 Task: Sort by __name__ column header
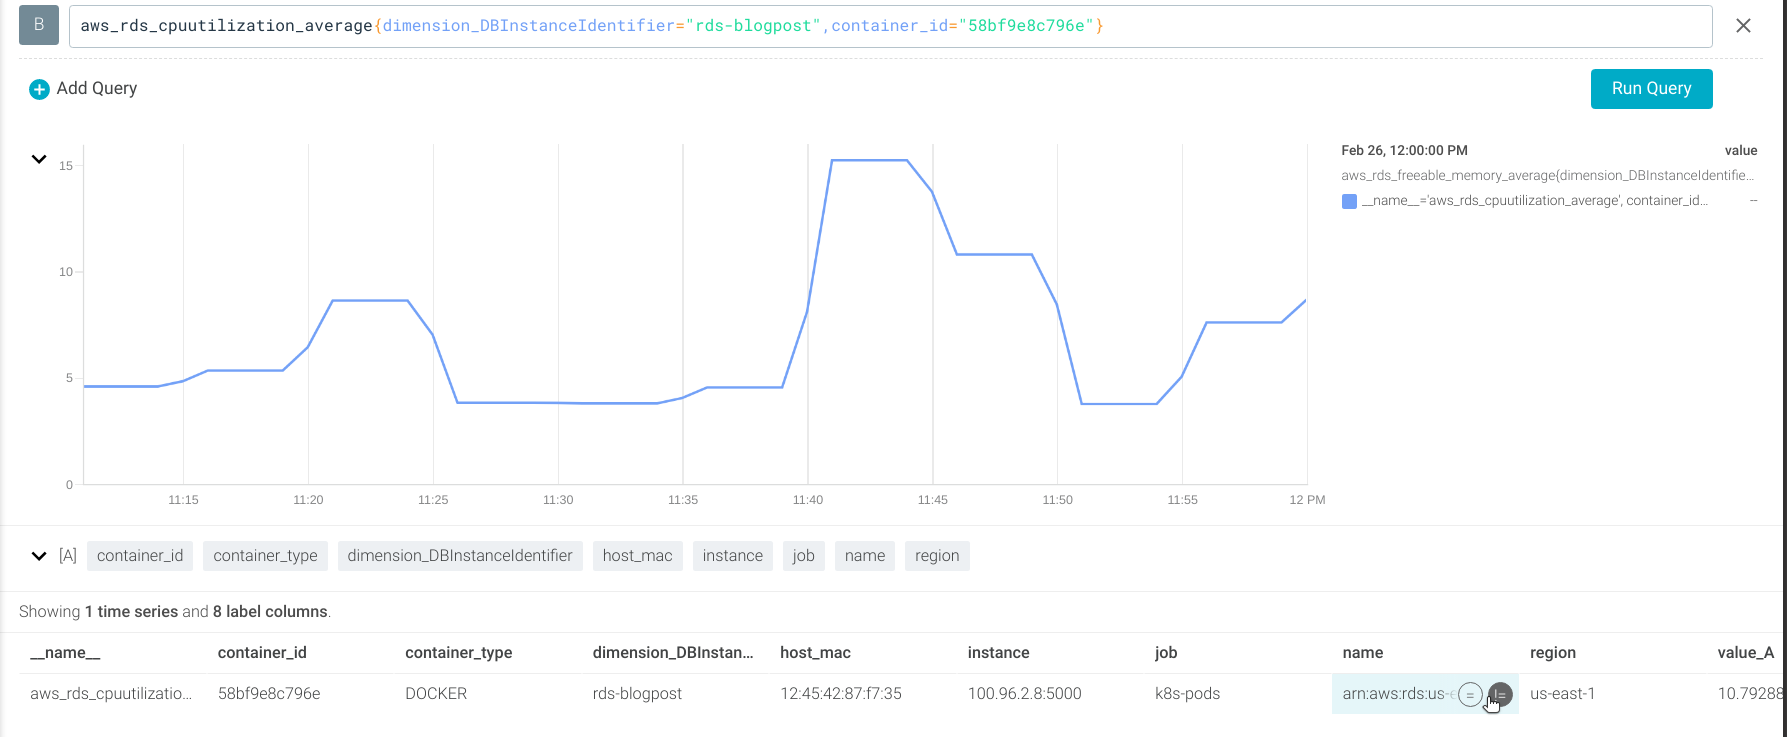[x=65, y=653]
